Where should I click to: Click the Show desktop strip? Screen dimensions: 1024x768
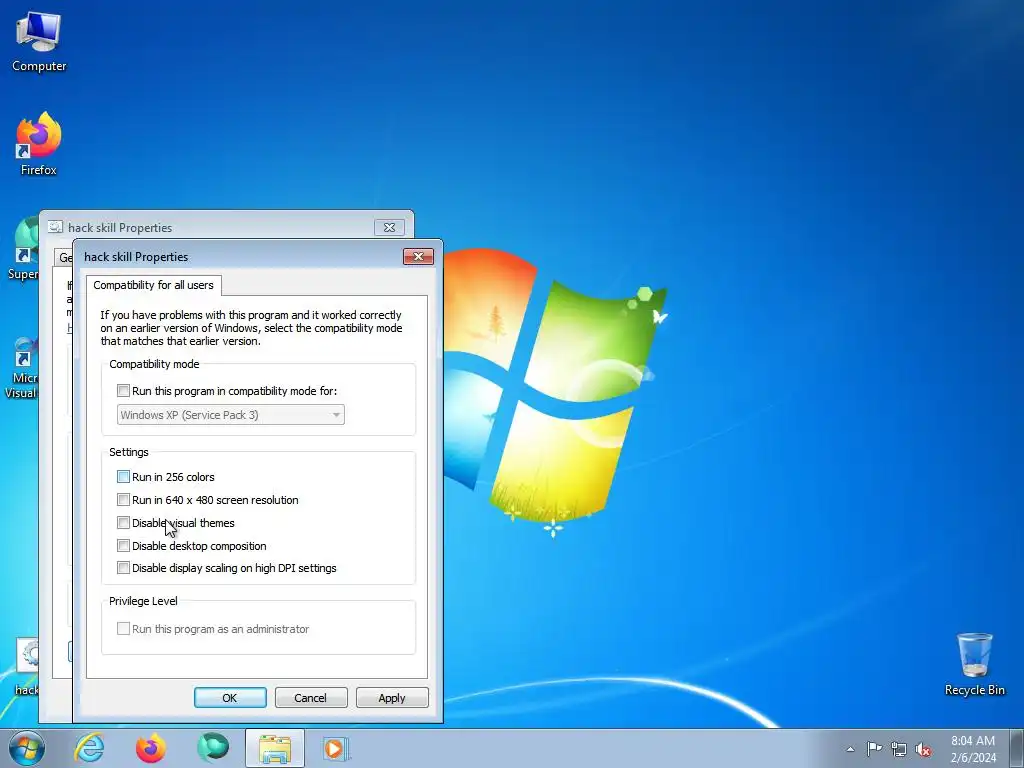1017,748
